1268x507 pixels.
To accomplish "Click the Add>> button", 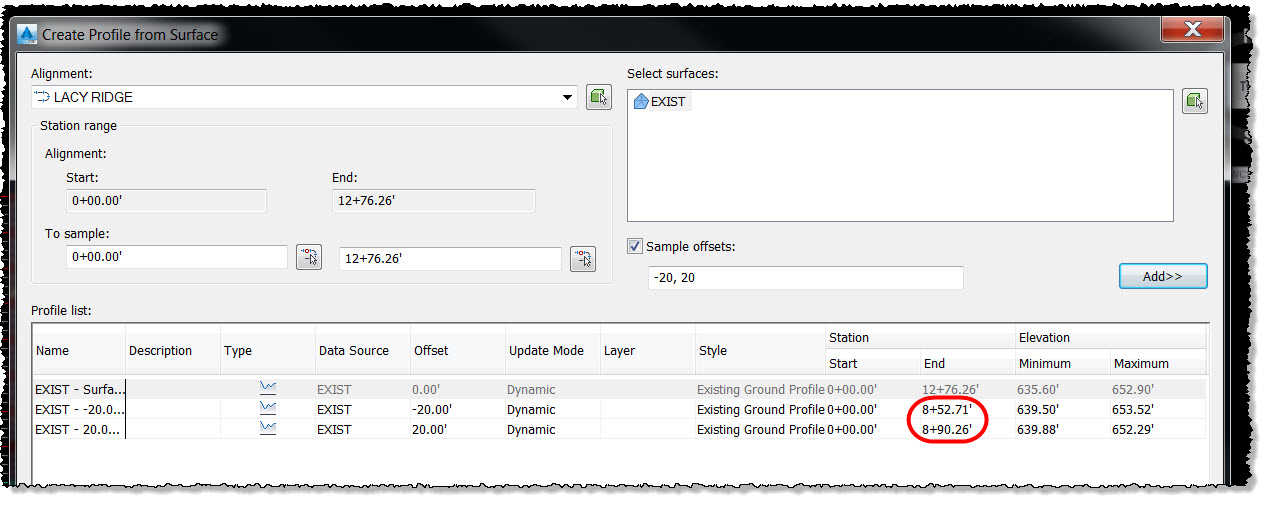I will [x=1163, y=276].
